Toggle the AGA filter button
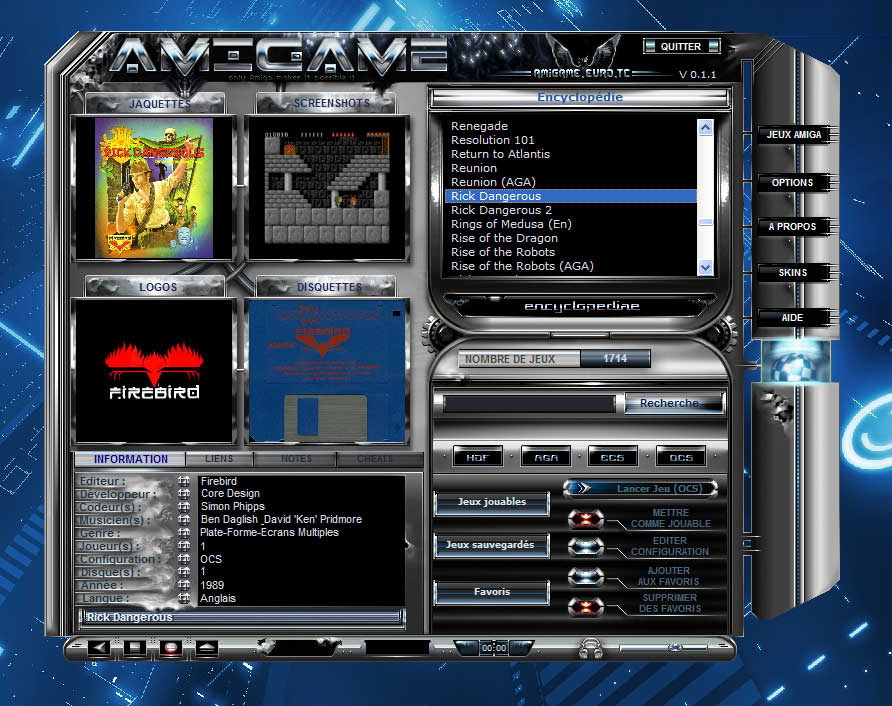This screenshot has height=706, width=892. (546, 457)
